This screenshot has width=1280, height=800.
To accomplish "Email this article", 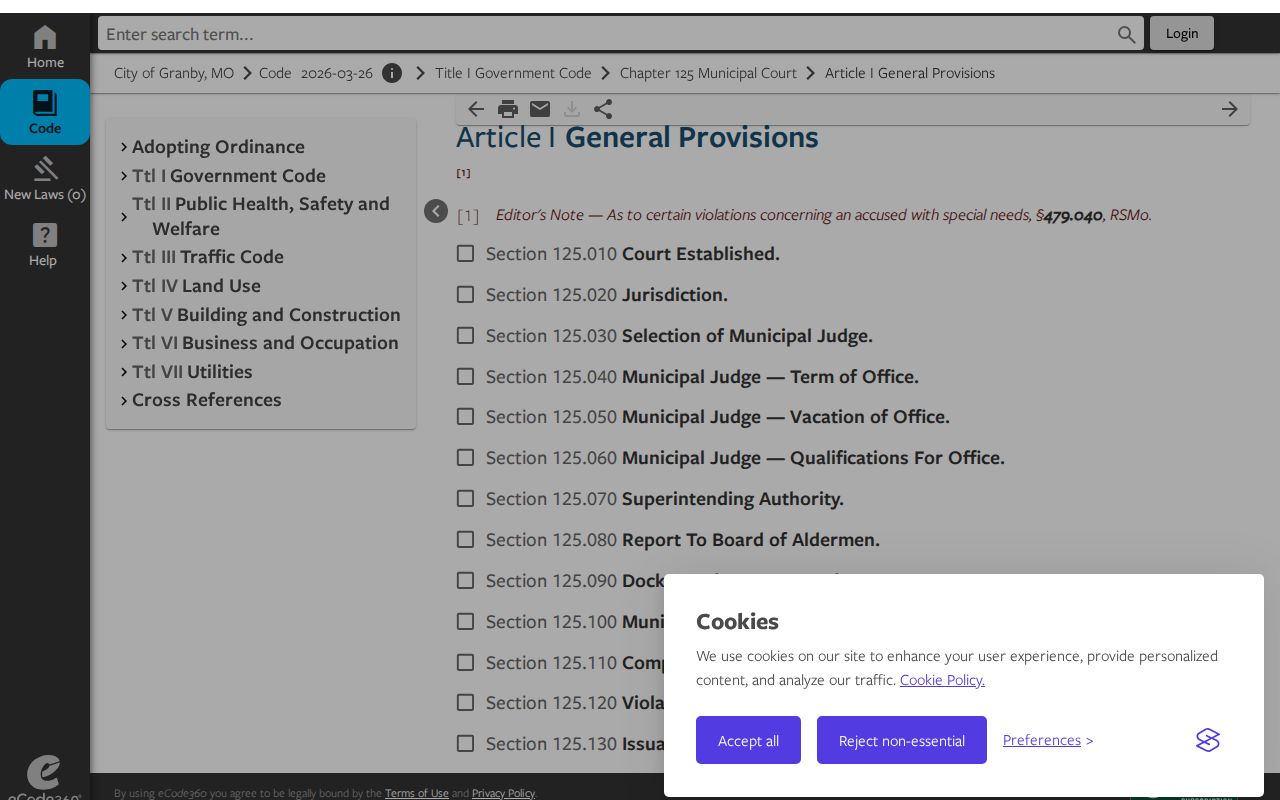I will [540, 109].
